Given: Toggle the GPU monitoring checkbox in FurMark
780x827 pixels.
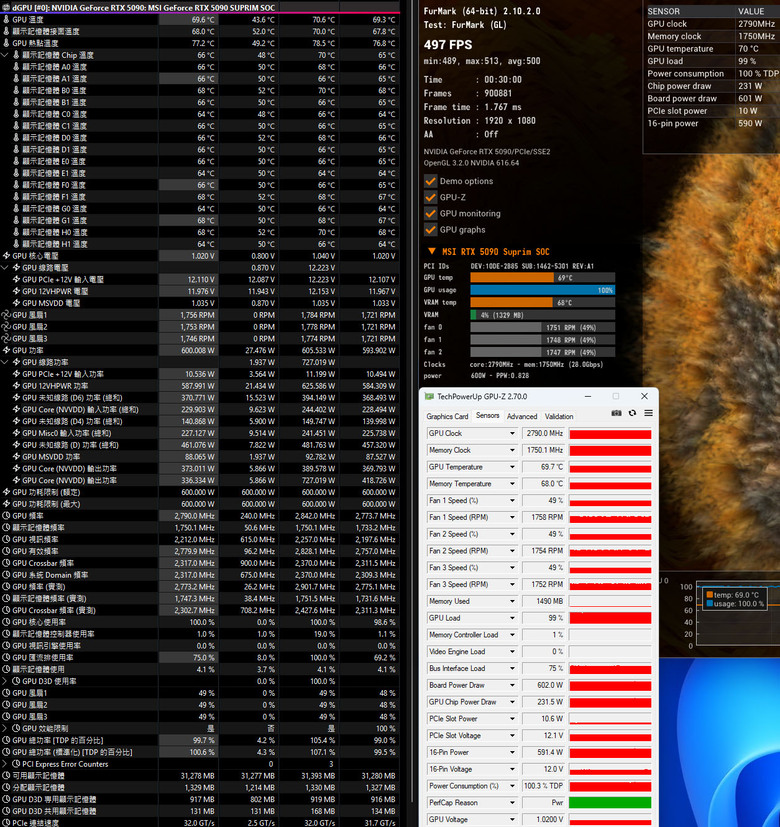Looking at the screenshot, I should pyautogui.click(x=430, y=214).
